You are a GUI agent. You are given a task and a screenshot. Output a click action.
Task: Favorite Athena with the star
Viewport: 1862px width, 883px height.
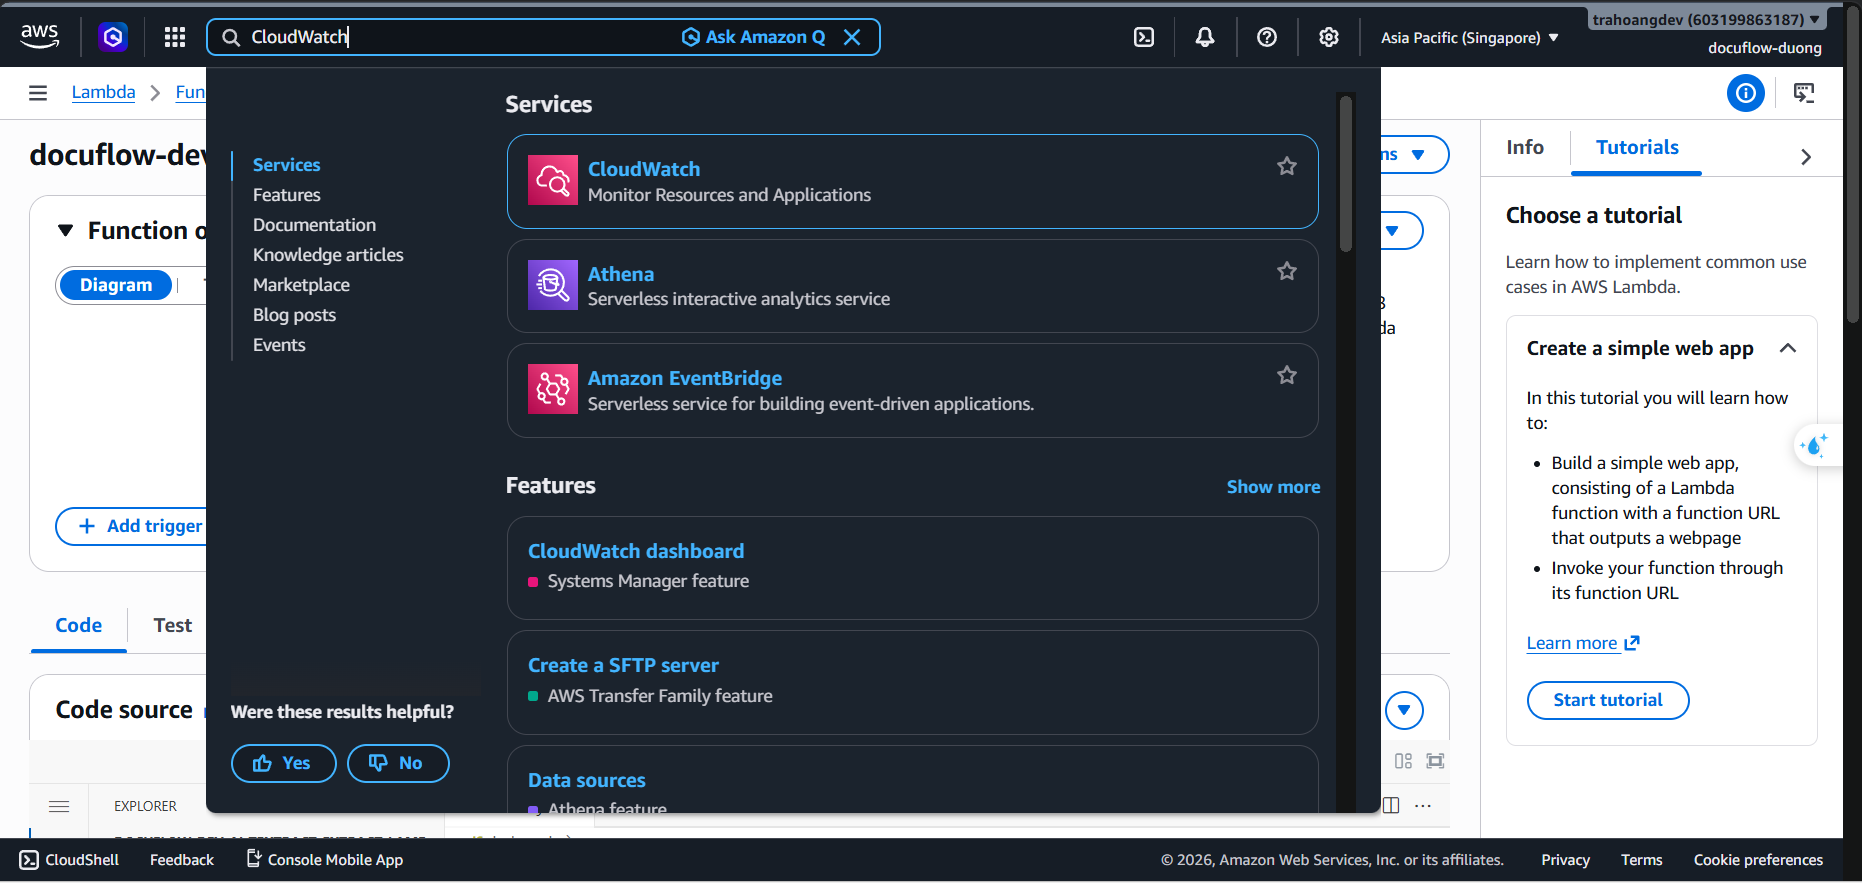1287,271
